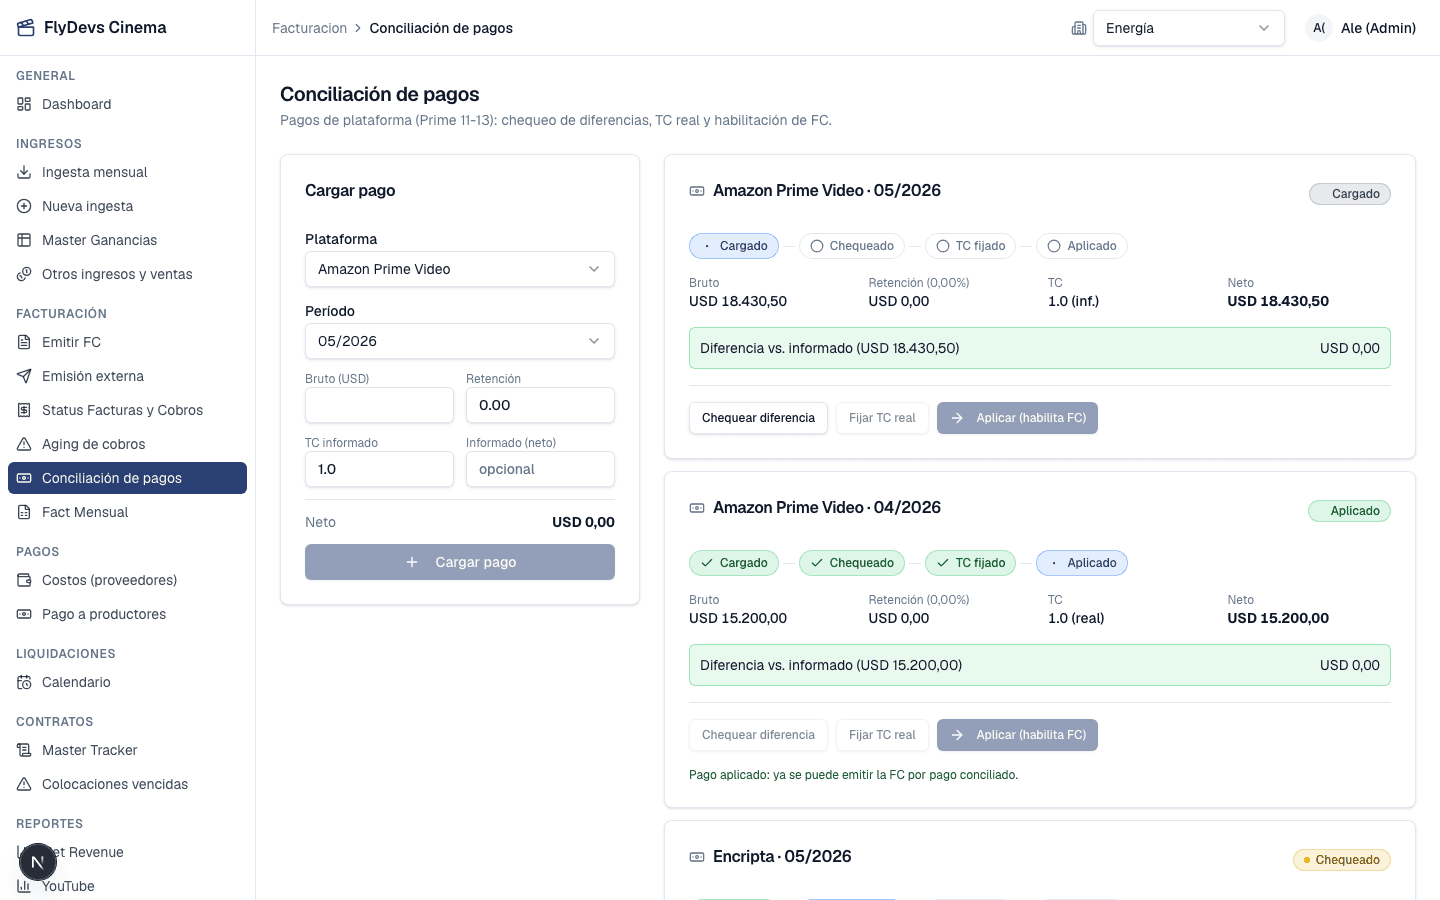Click the Colocaciones vencidas alert icon
Viewport: 1440px width, 900px height.
(x=24, y=784)
